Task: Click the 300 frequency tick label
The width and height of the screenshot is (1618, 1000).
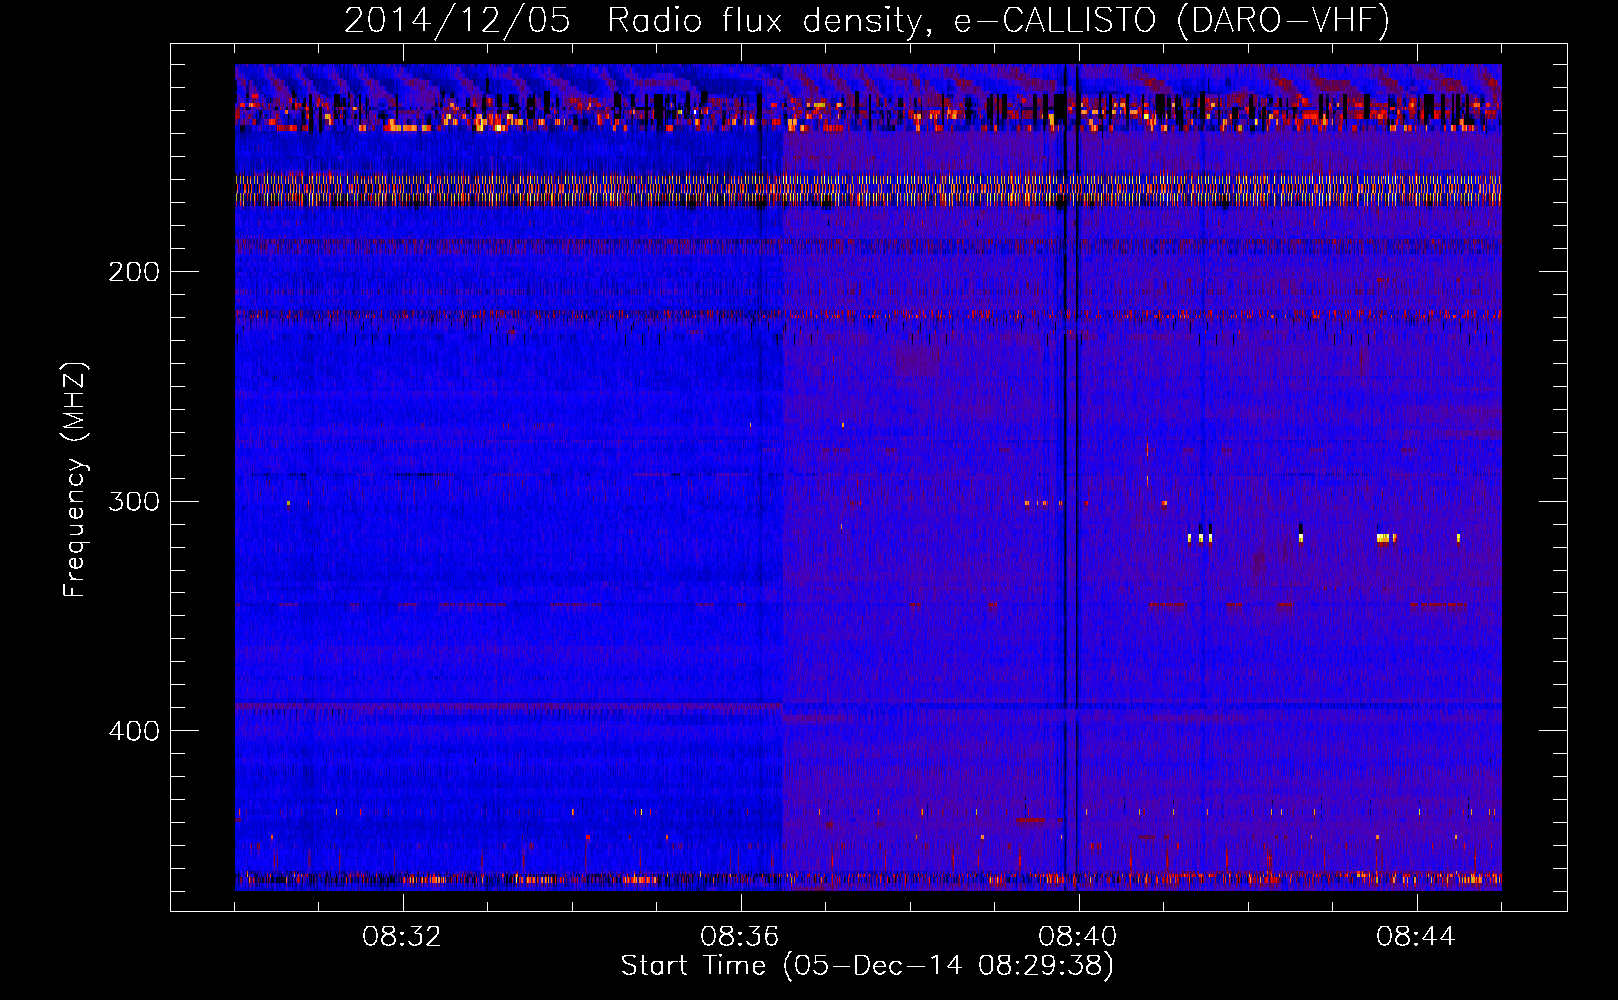Action: tap(133, 502)
